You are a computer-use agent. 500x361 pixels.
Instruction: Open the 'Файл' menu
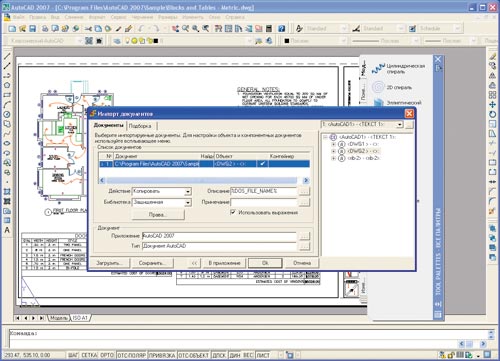[19, 17]
